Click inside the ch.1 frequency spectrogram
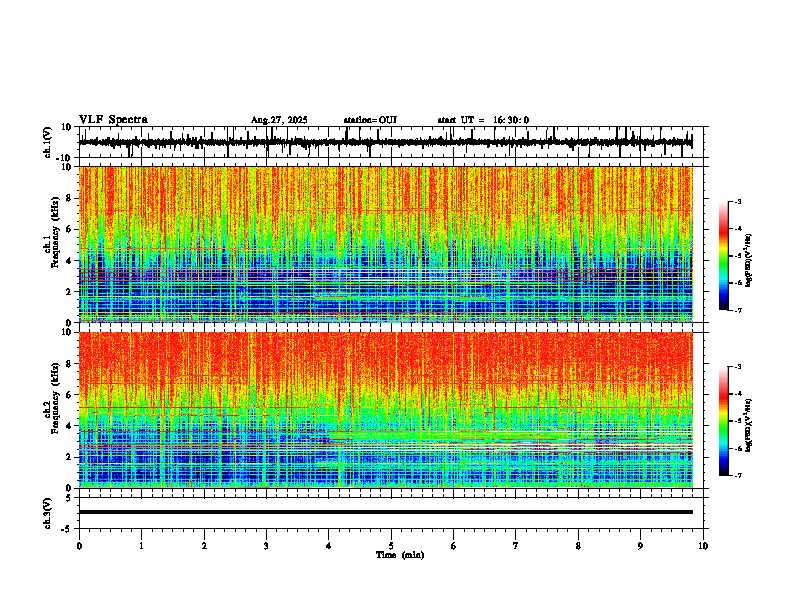The width and height of the screenshot is (792, 612). pos(385,244)
